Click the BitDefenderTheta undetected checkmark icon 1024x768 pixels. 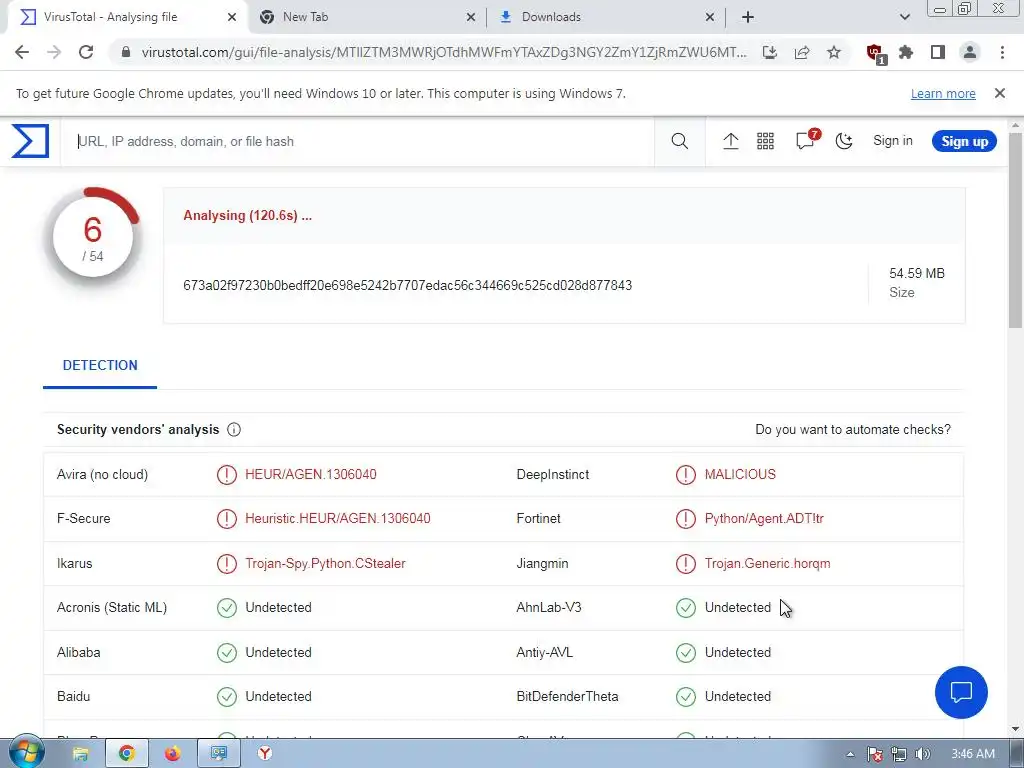[x=686, y=697]
